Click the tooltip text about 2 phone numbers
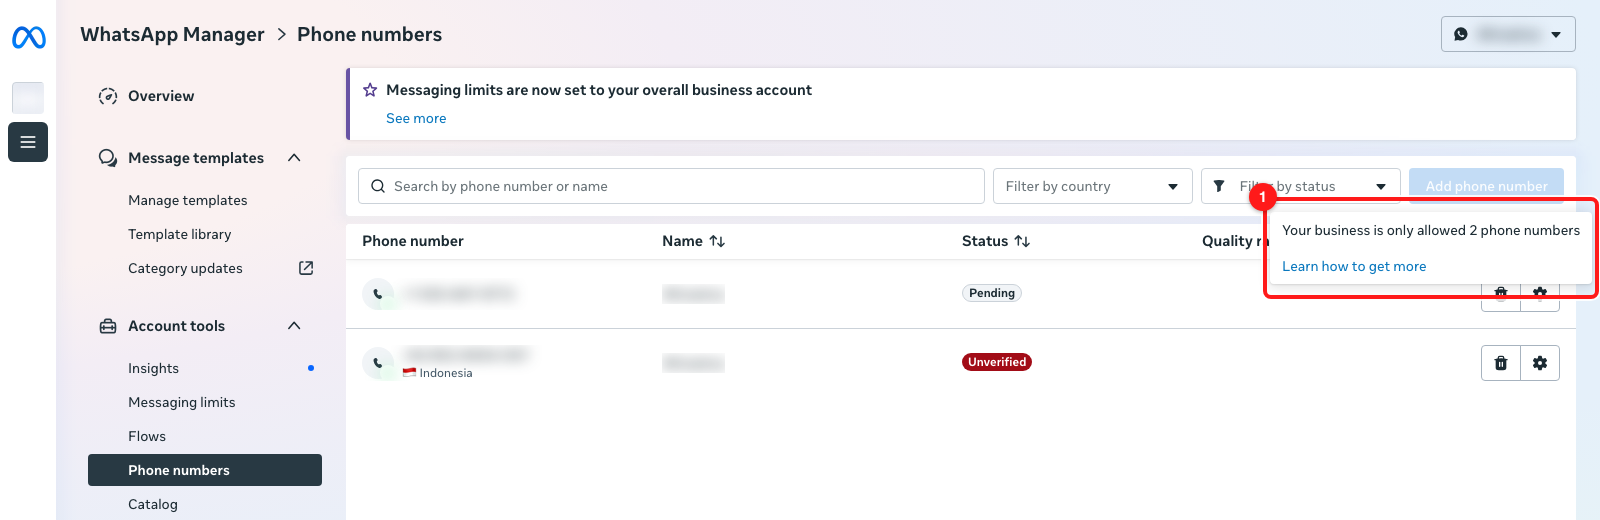The image size is (1600, 520). (1431, 230)
